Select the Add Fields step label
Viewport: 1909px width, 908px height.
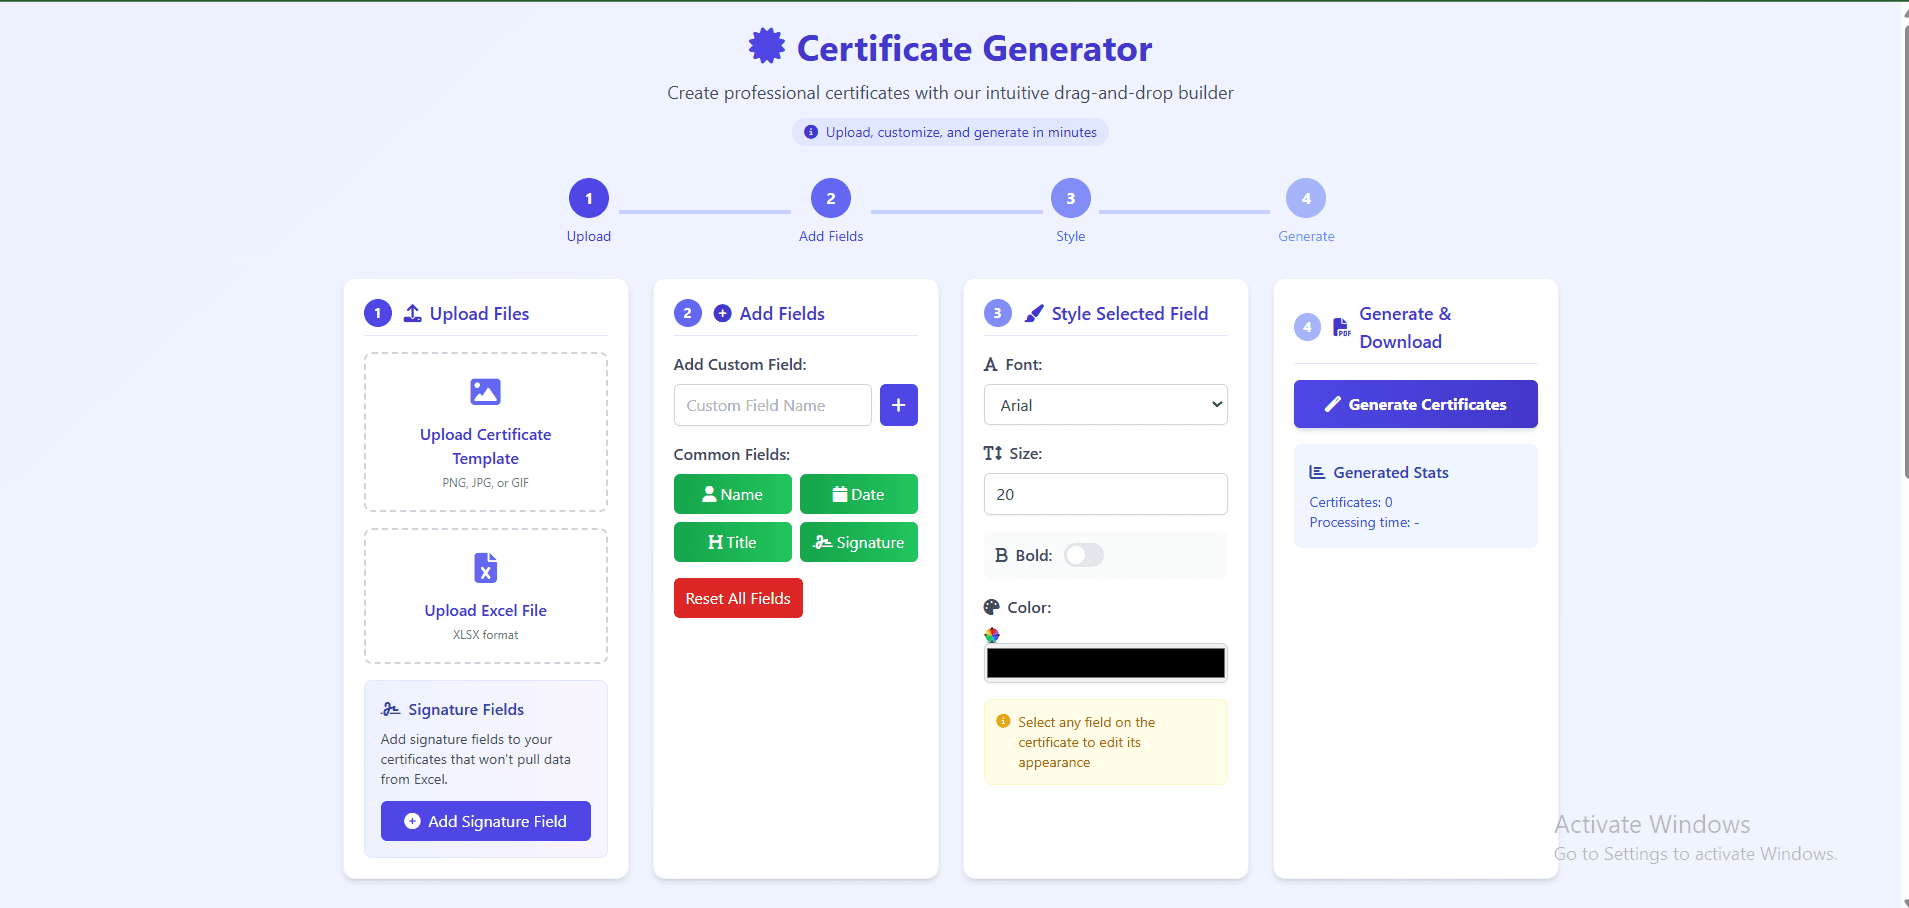tap(830, 236)
